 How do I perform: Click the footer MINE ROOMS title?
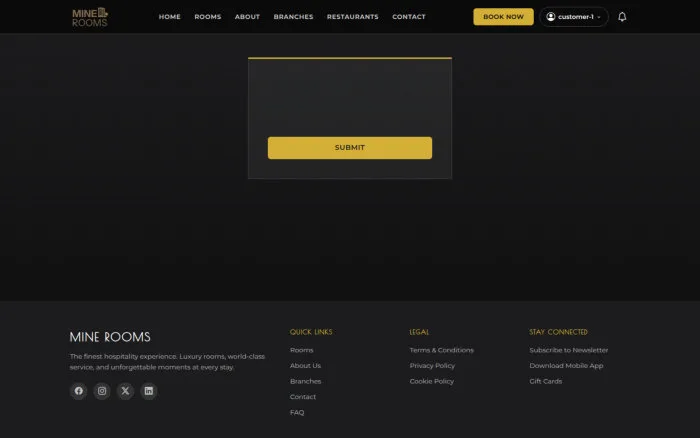[x=110, y=337]
